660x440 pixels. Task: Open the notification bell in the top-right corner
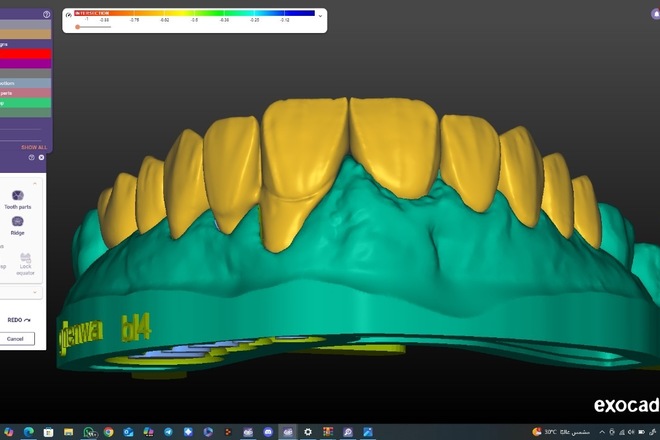tap(655, 14)
